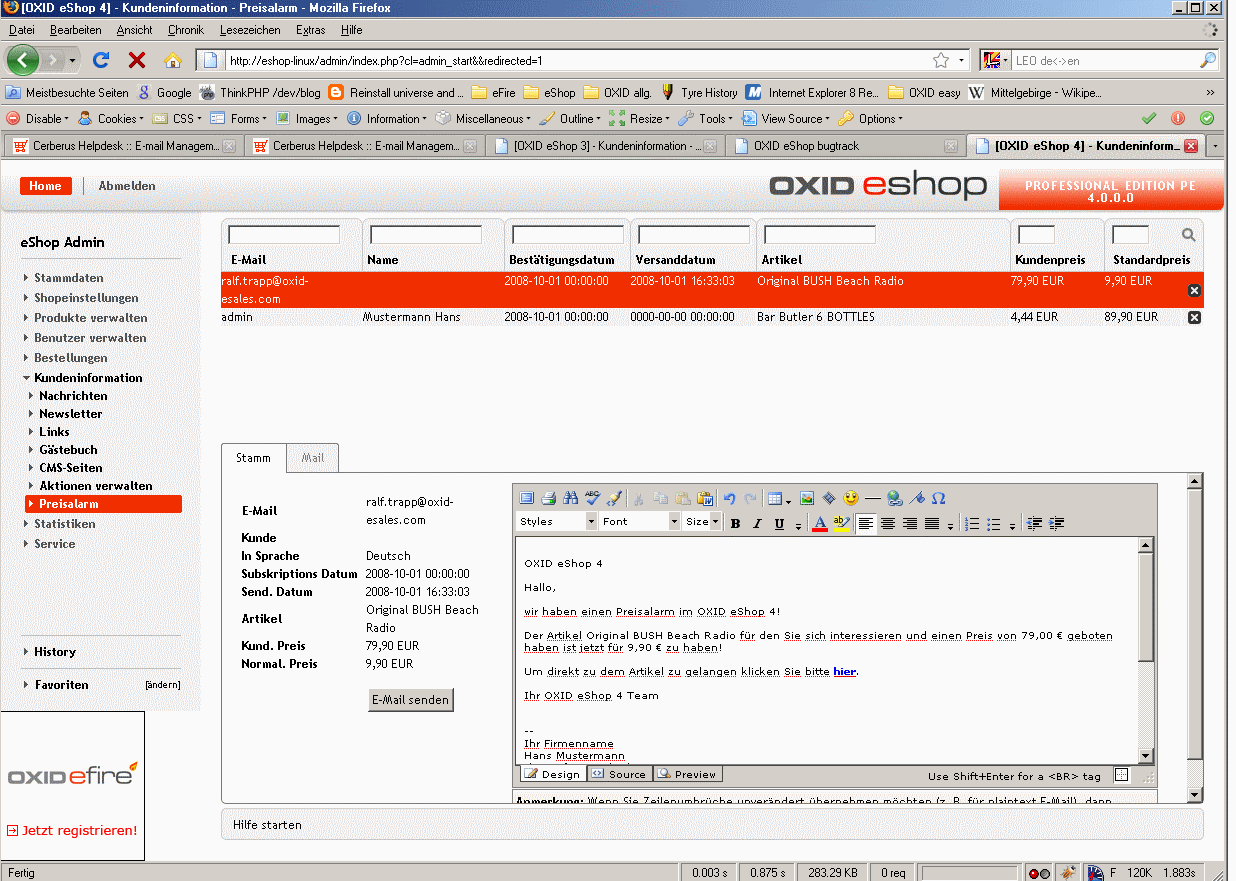The height and width of the screenshot is (881, 1236).
Task: Click the binoculars find icon in editor
Action: (x=571, y=498)
